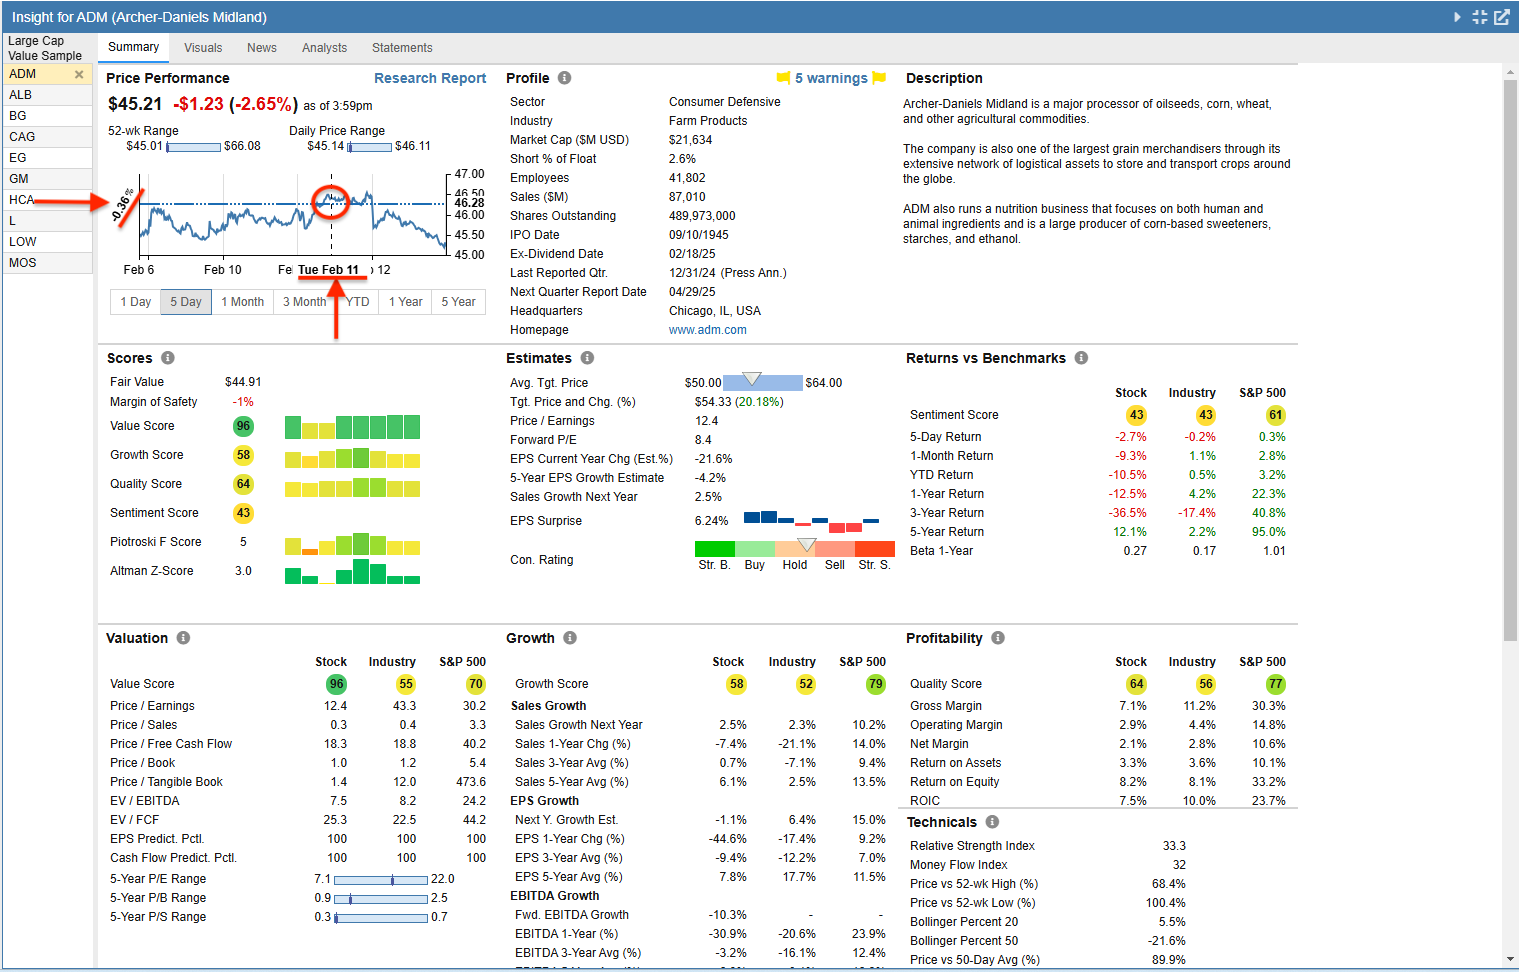The height and width of the screenshot is (972, 1519).
Task: Select the 1 Year chart period
Action: pyautogui.click(x=405, y=302)
